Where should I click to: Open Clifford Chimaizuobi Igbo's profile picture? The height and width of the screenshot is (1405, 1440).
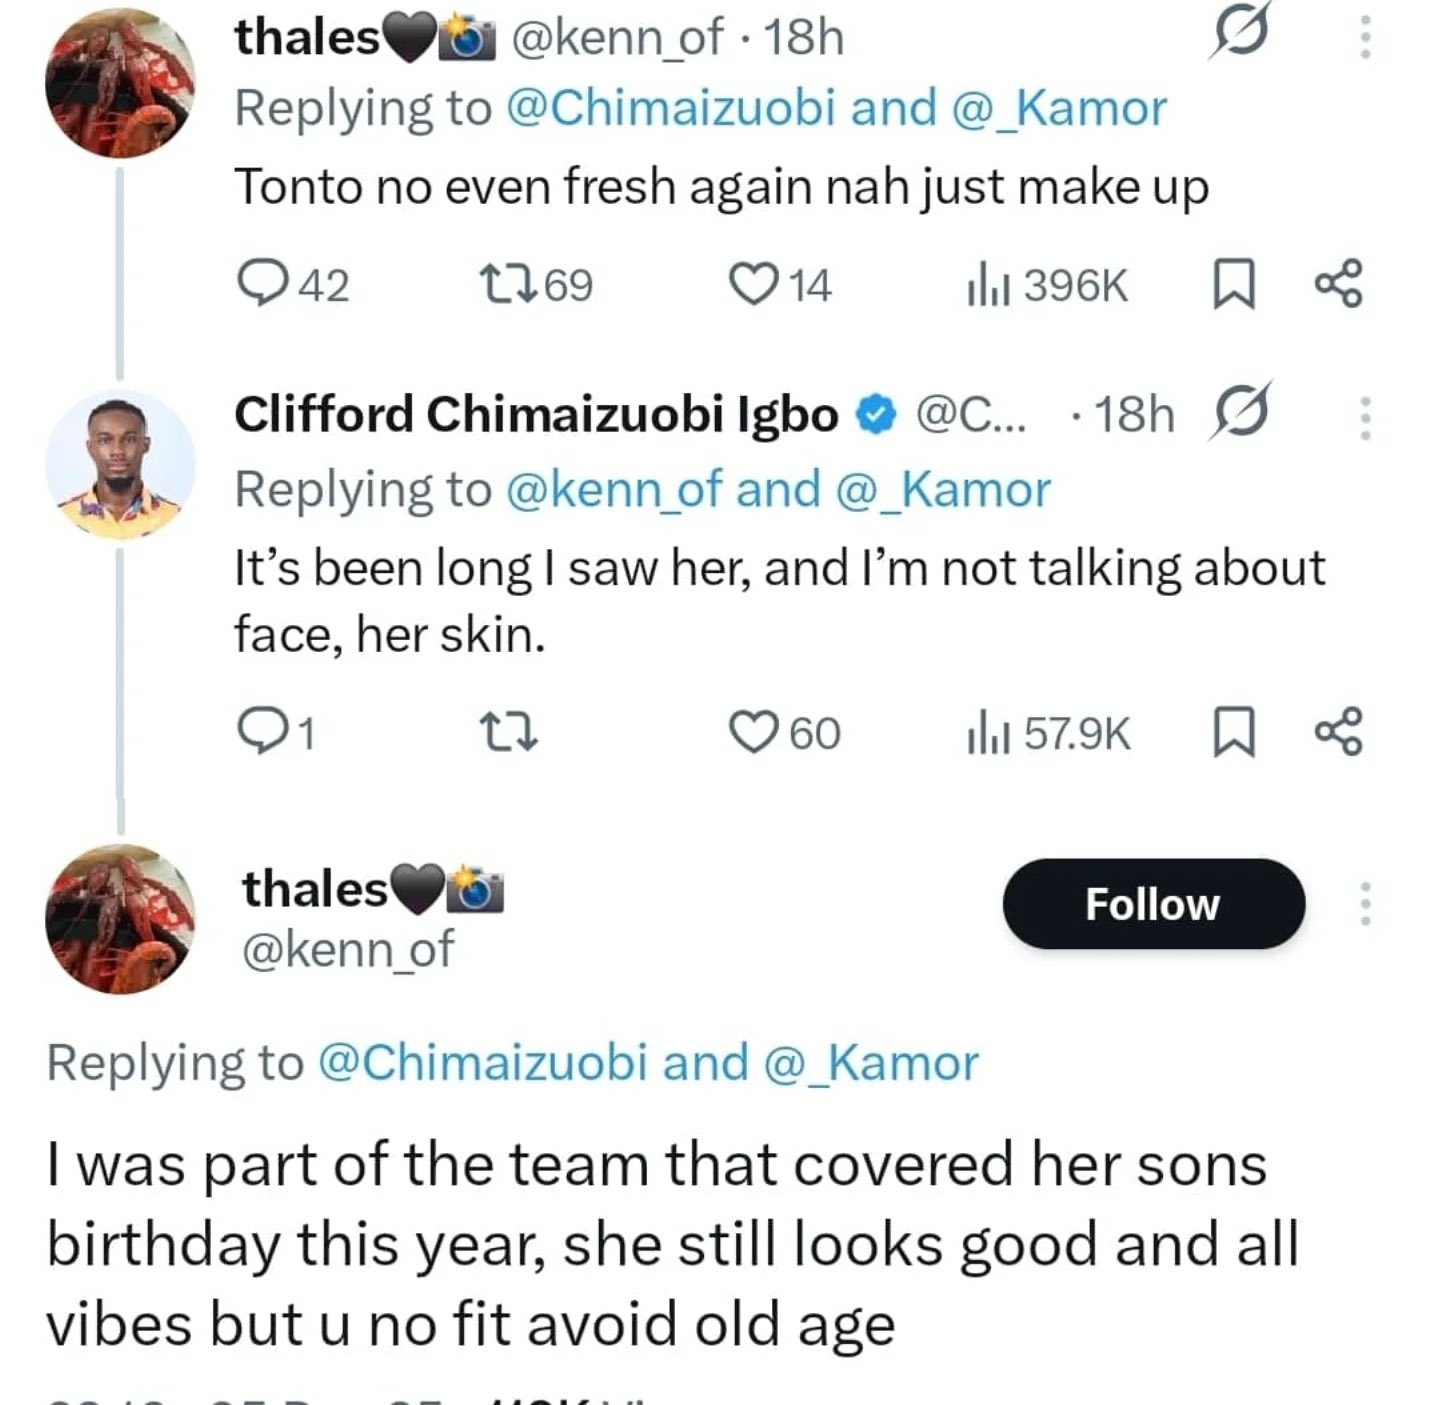pos(119,466)
